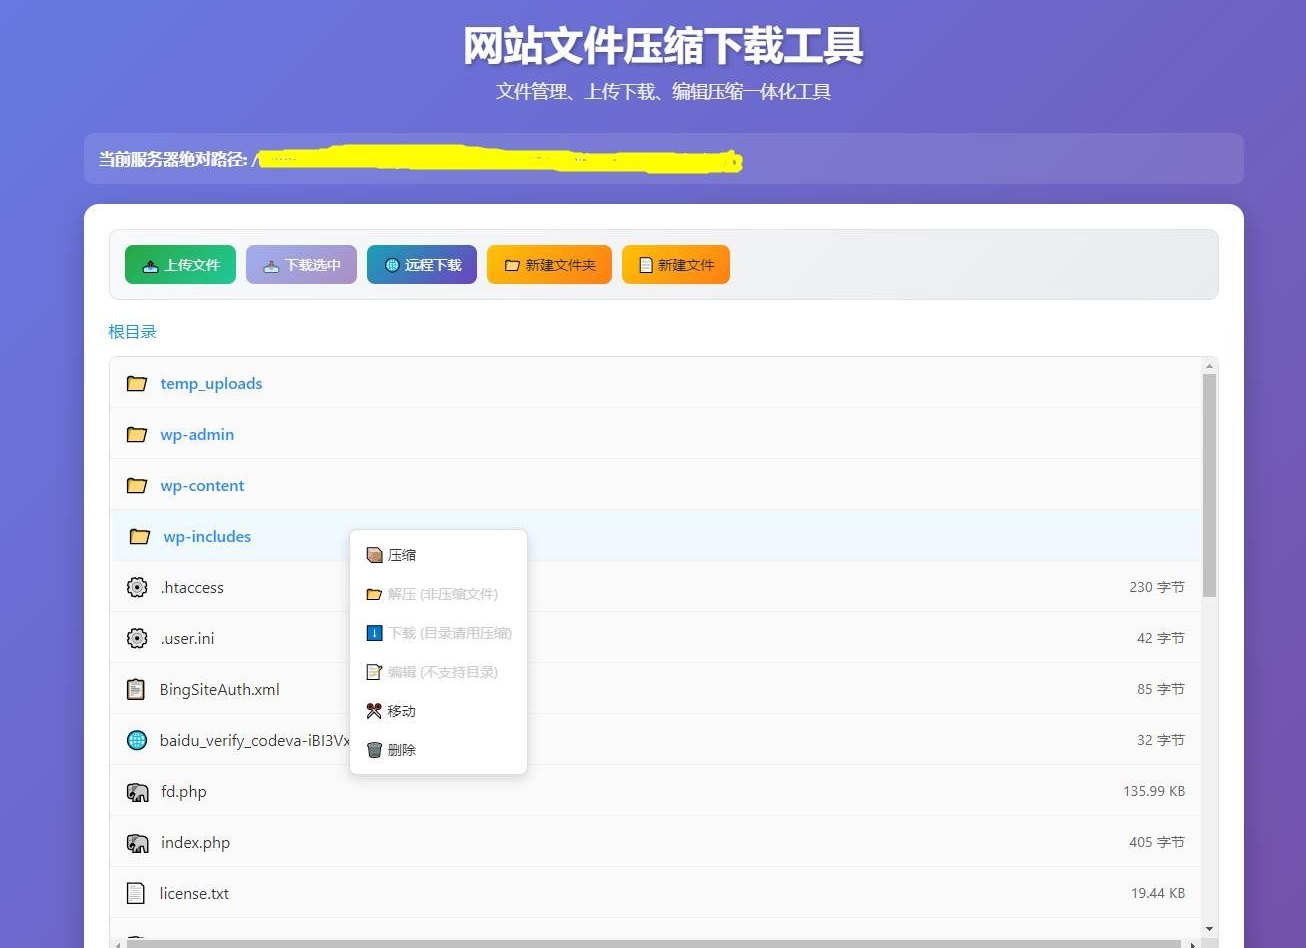Choose 移动 in the context menu
The height and width of the screenshot is (948, 1306).
coord(438,711)
